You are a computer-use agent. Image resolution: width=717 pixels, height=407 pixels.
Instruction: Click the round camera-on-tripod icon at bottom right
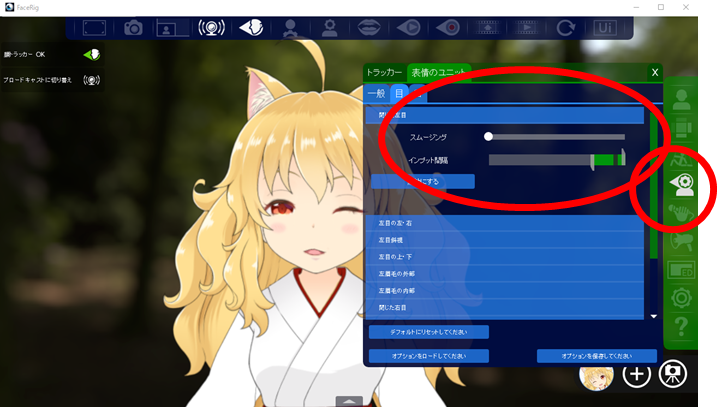point(673,374)
